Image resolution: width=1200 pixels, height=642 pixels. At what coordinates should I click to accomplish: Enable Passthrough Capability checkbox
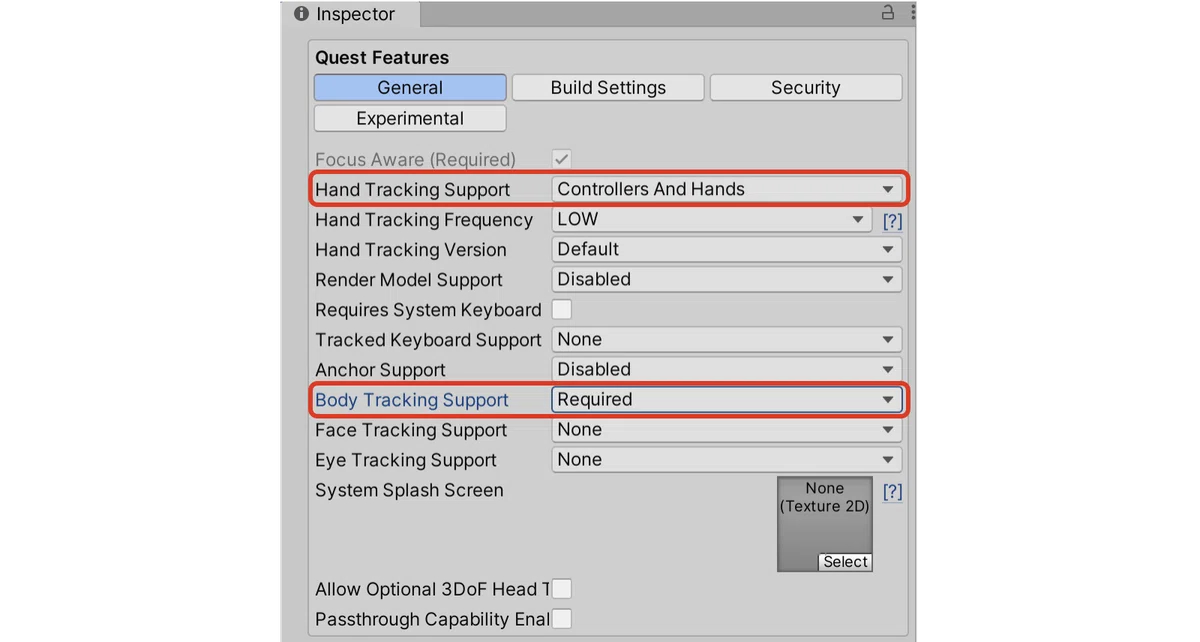click(562, 619)
